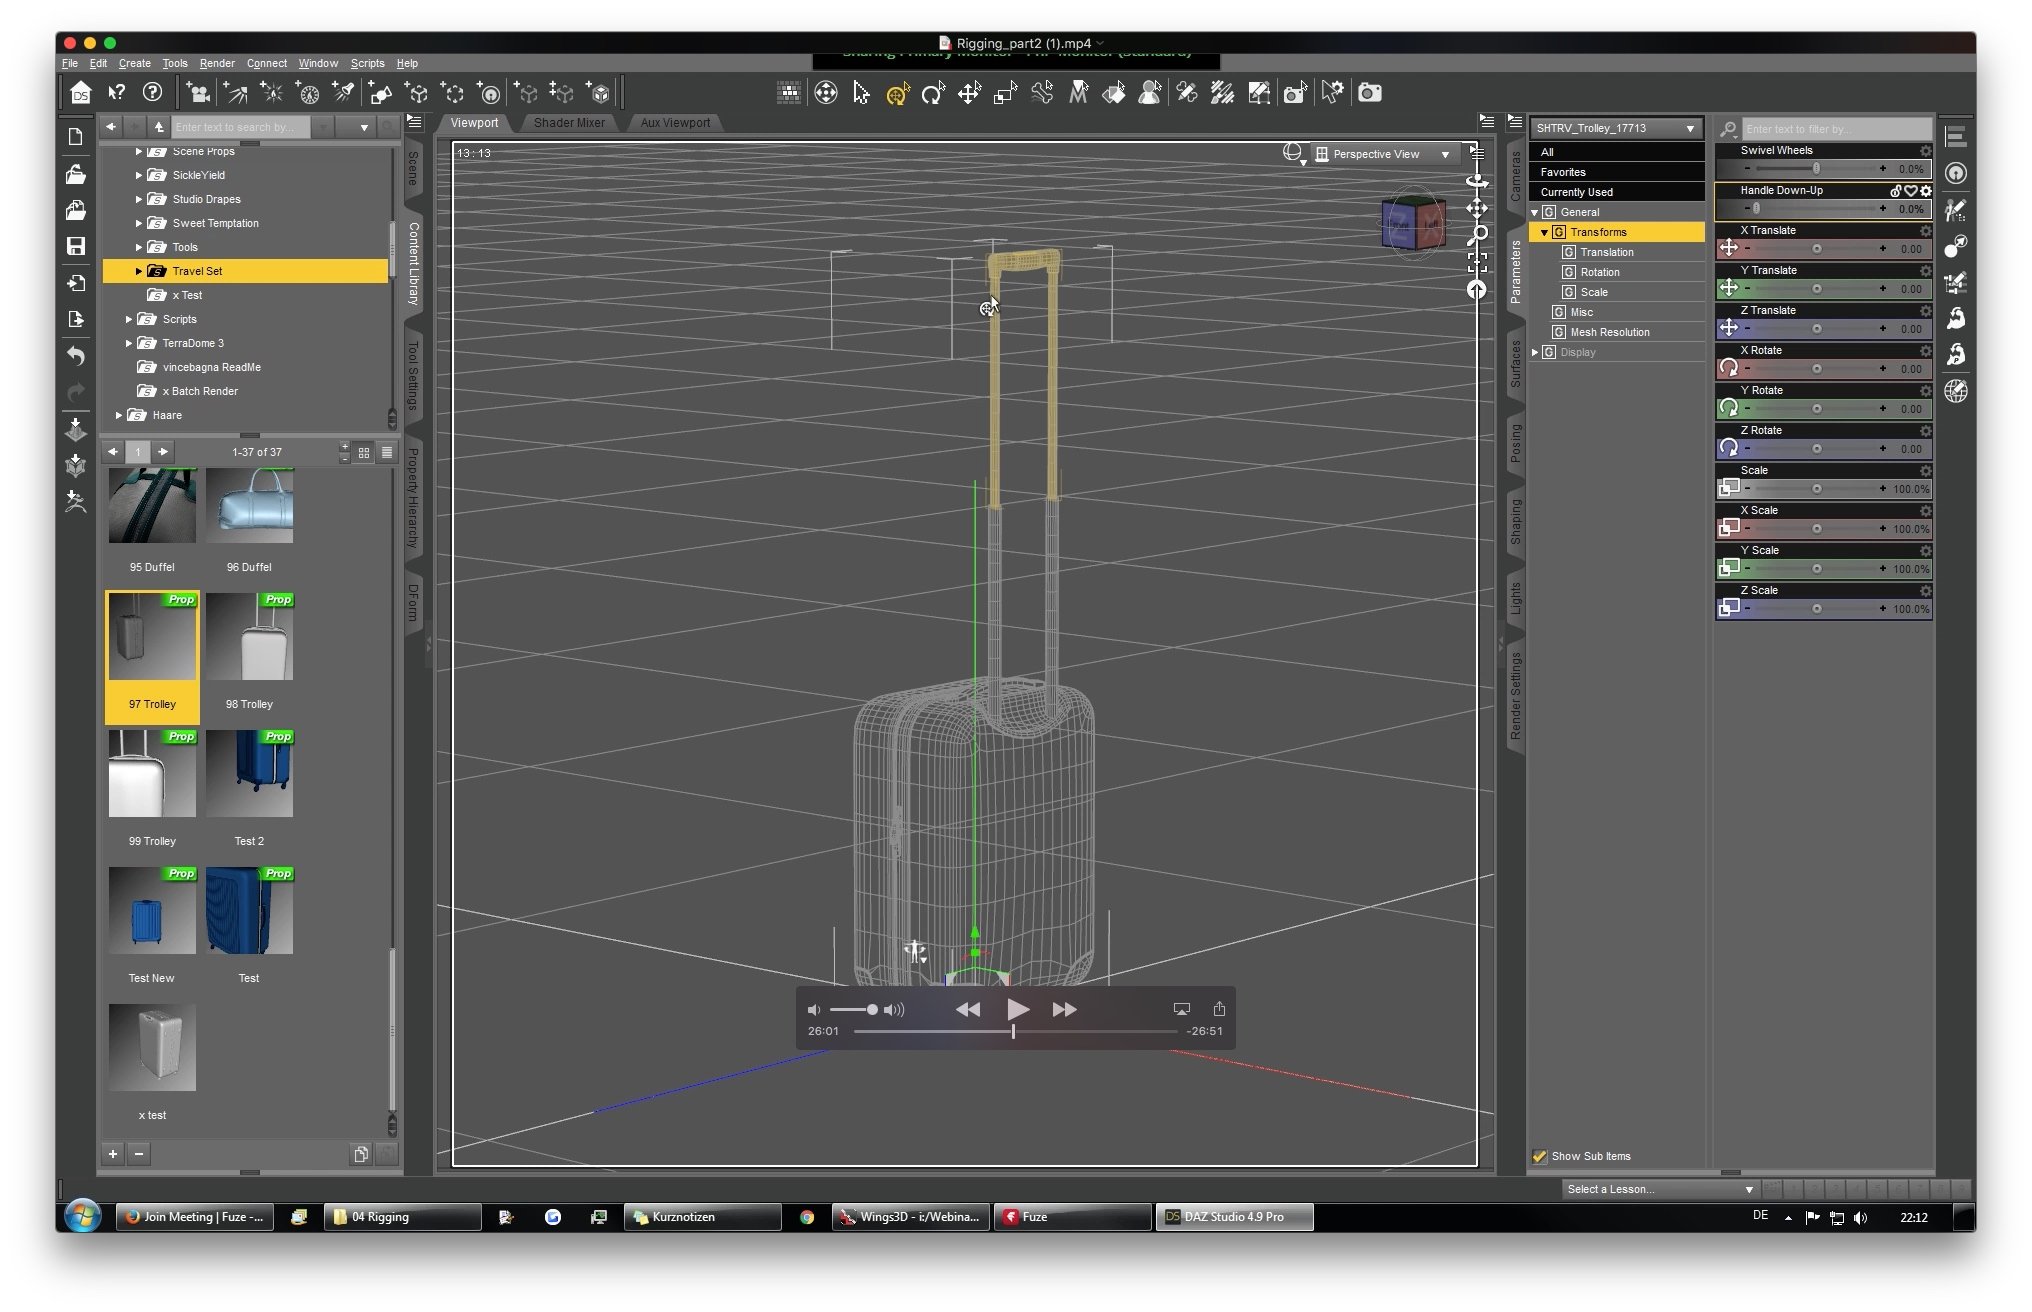Click the render camera icon
2032x1312 pixels.
(1369, 93)
